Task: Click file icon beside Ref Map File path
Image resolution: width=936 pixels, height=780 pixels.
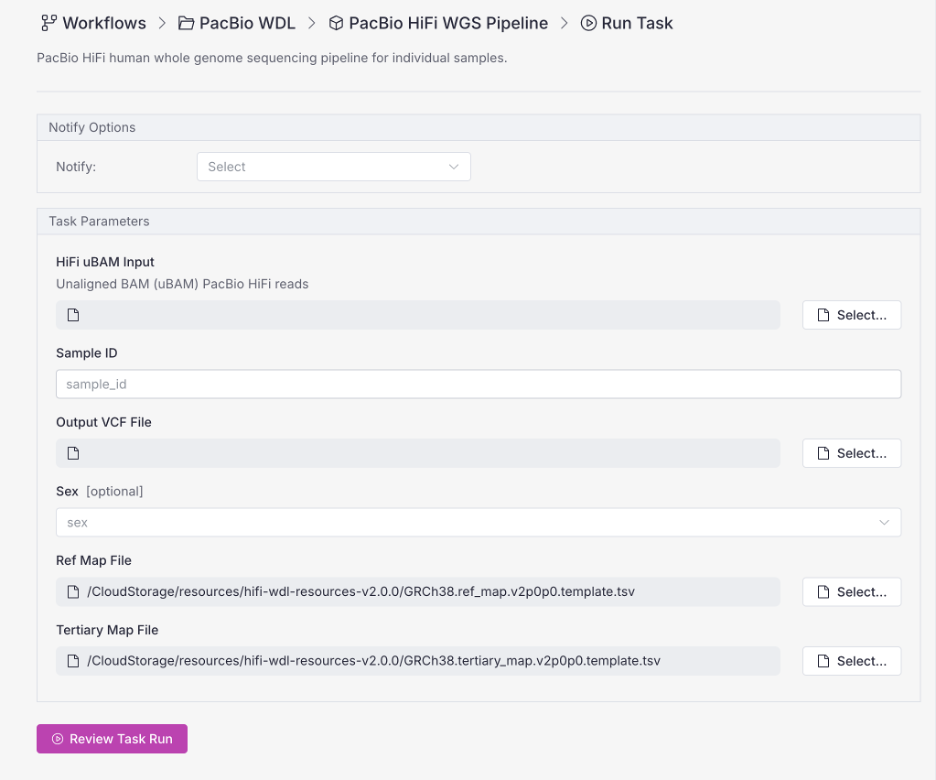Action: point(73,592)
